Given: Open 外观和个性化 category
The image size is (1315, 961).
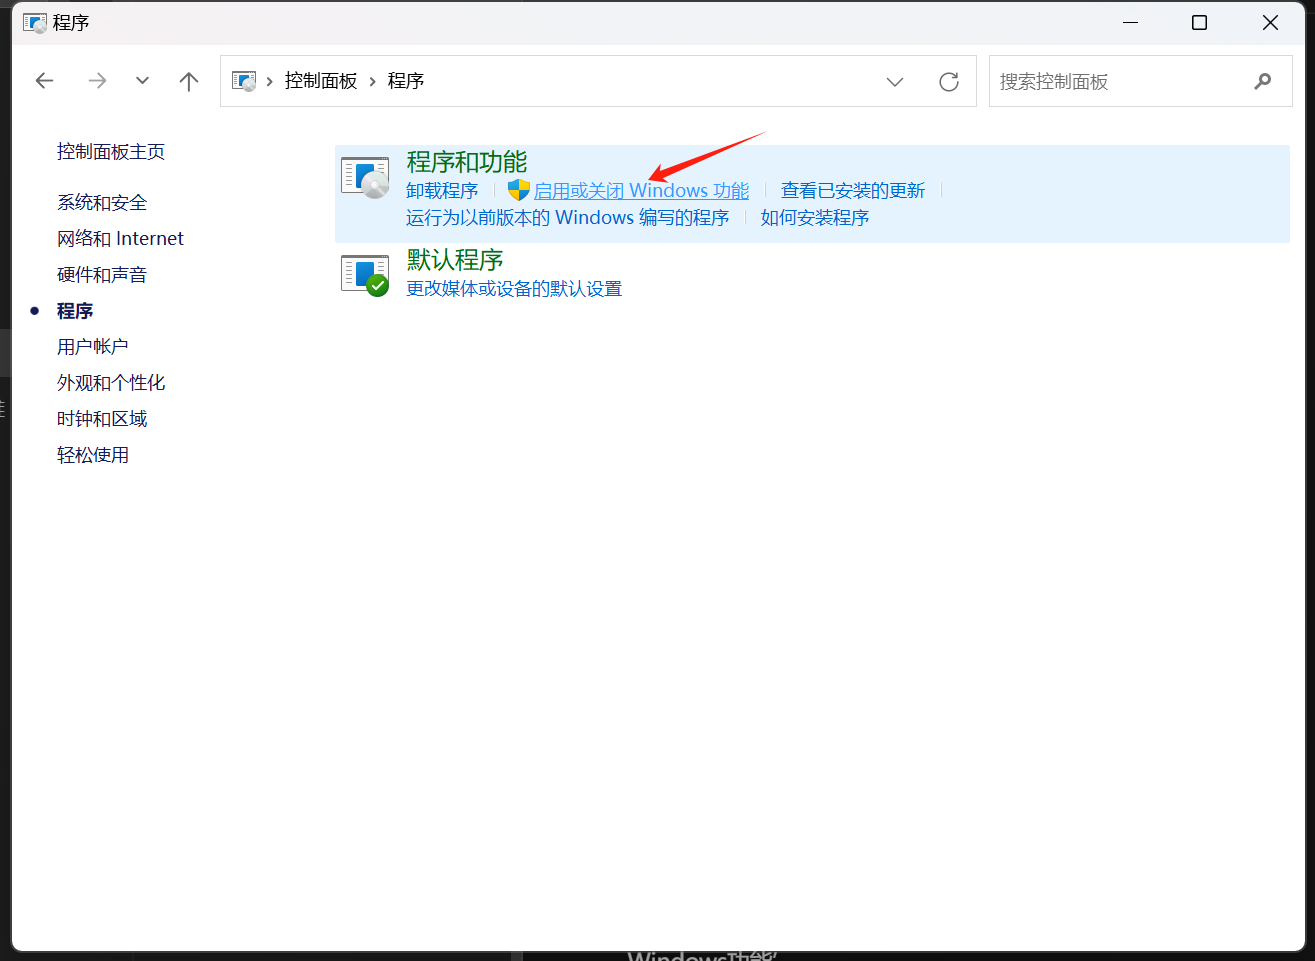Looking at the screenshot, I should pos(111,383).
